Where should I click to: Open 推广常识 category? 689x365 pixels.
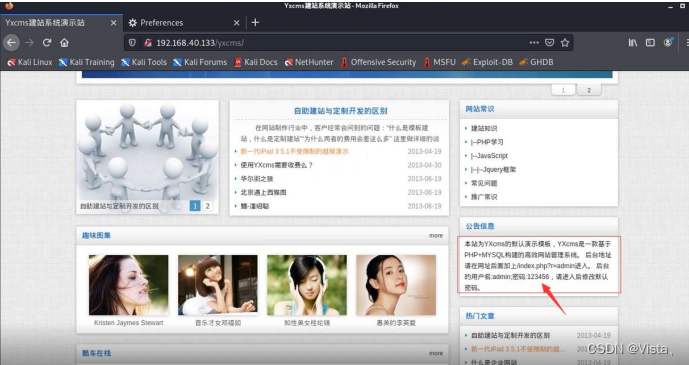pos(484,197)
